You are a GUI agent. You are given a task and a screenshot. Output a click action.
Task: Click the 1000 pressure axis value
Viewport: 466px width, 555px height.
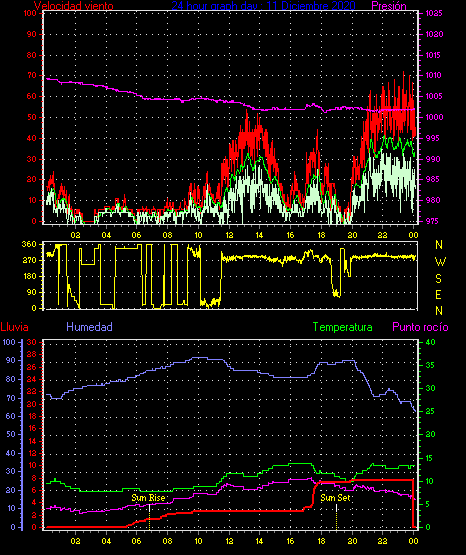point(433,117)
